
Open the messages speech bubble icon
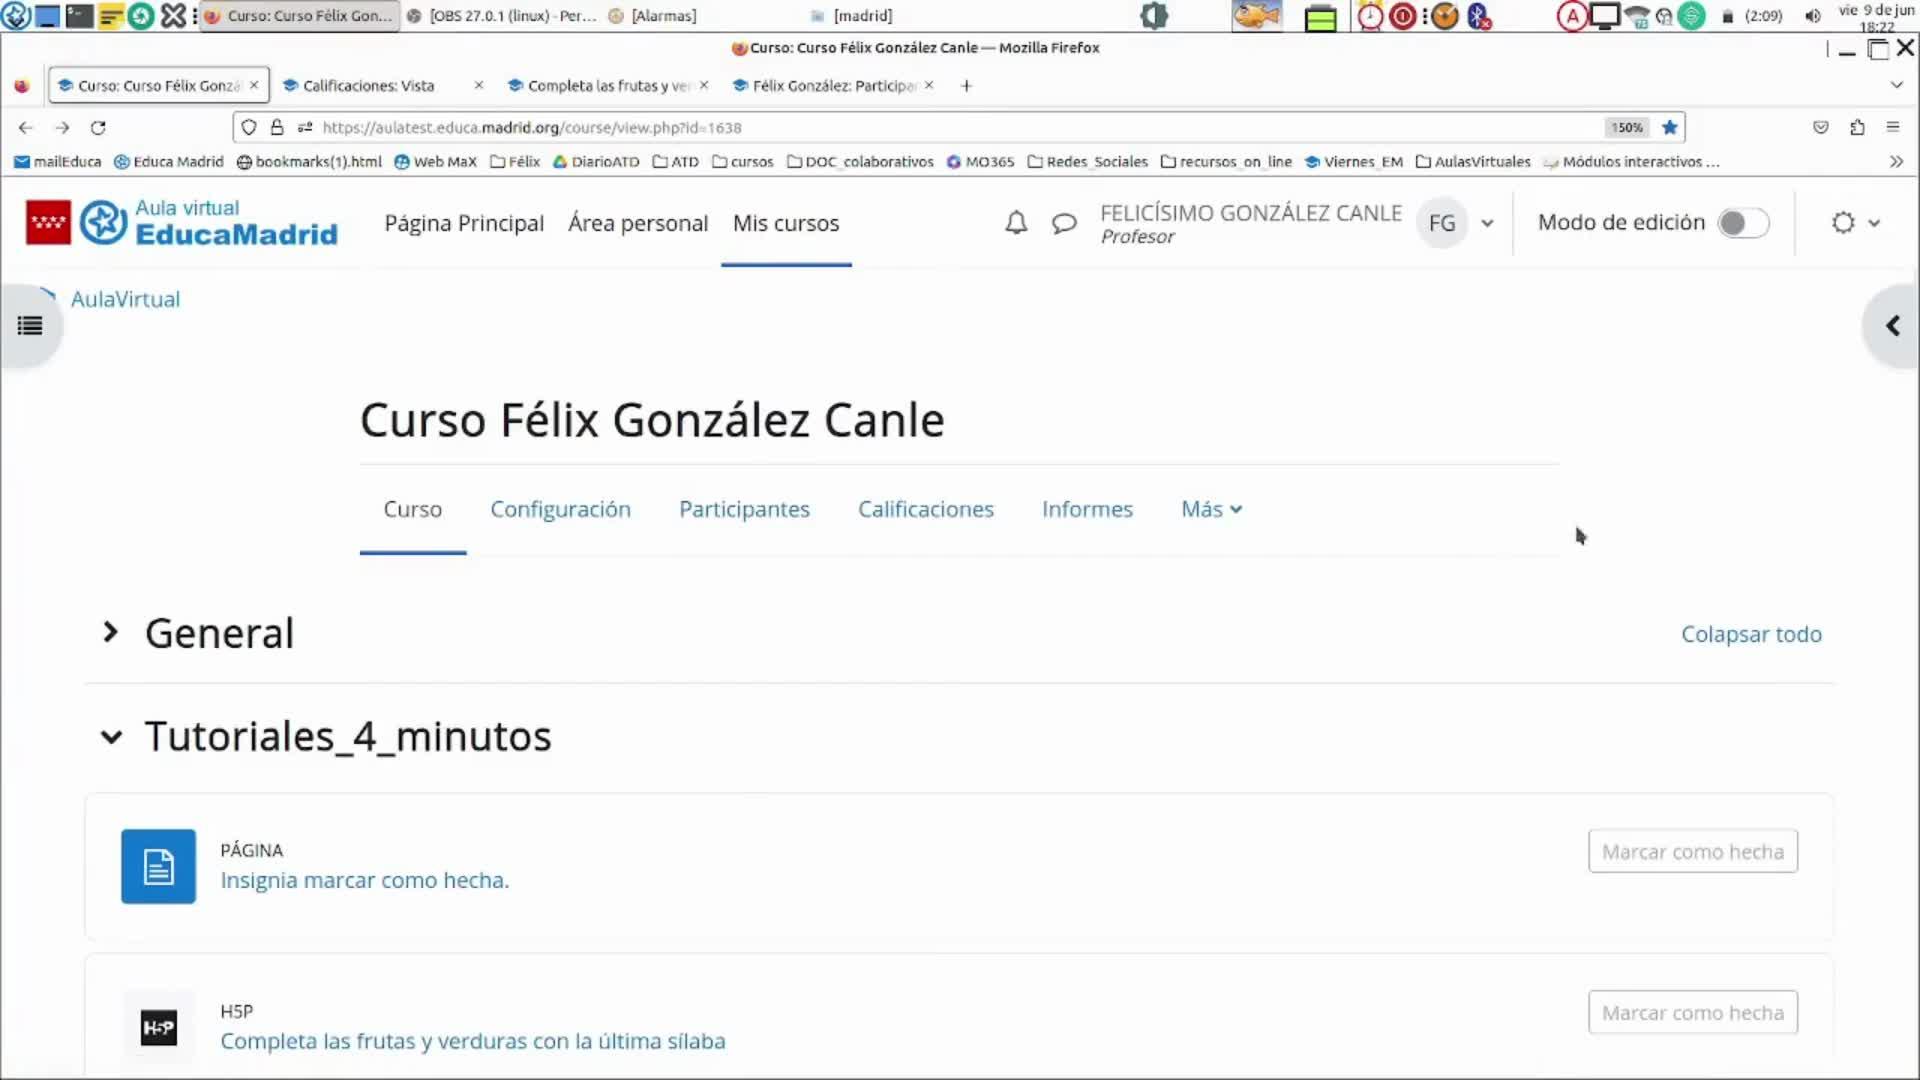1064,223
